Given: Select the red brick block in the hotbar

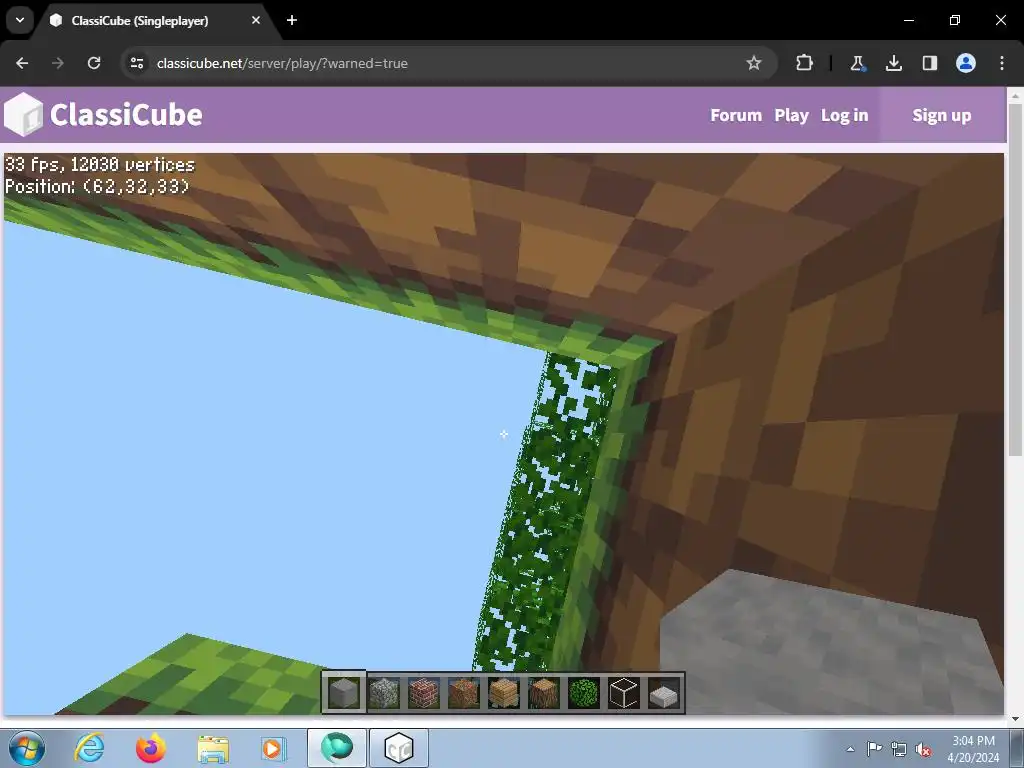Looking at the screenshot, I should (424, 693).
